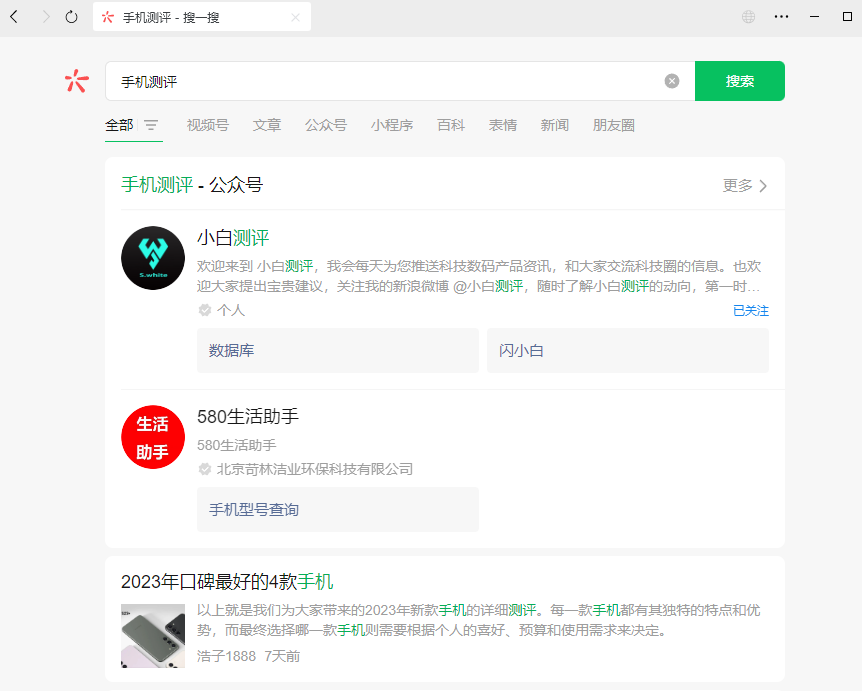The width and height of the screenshot is (862, 691).
Task: Select the 手机测评 - 搜一搜 browser tab
Action: click(202, 17)
